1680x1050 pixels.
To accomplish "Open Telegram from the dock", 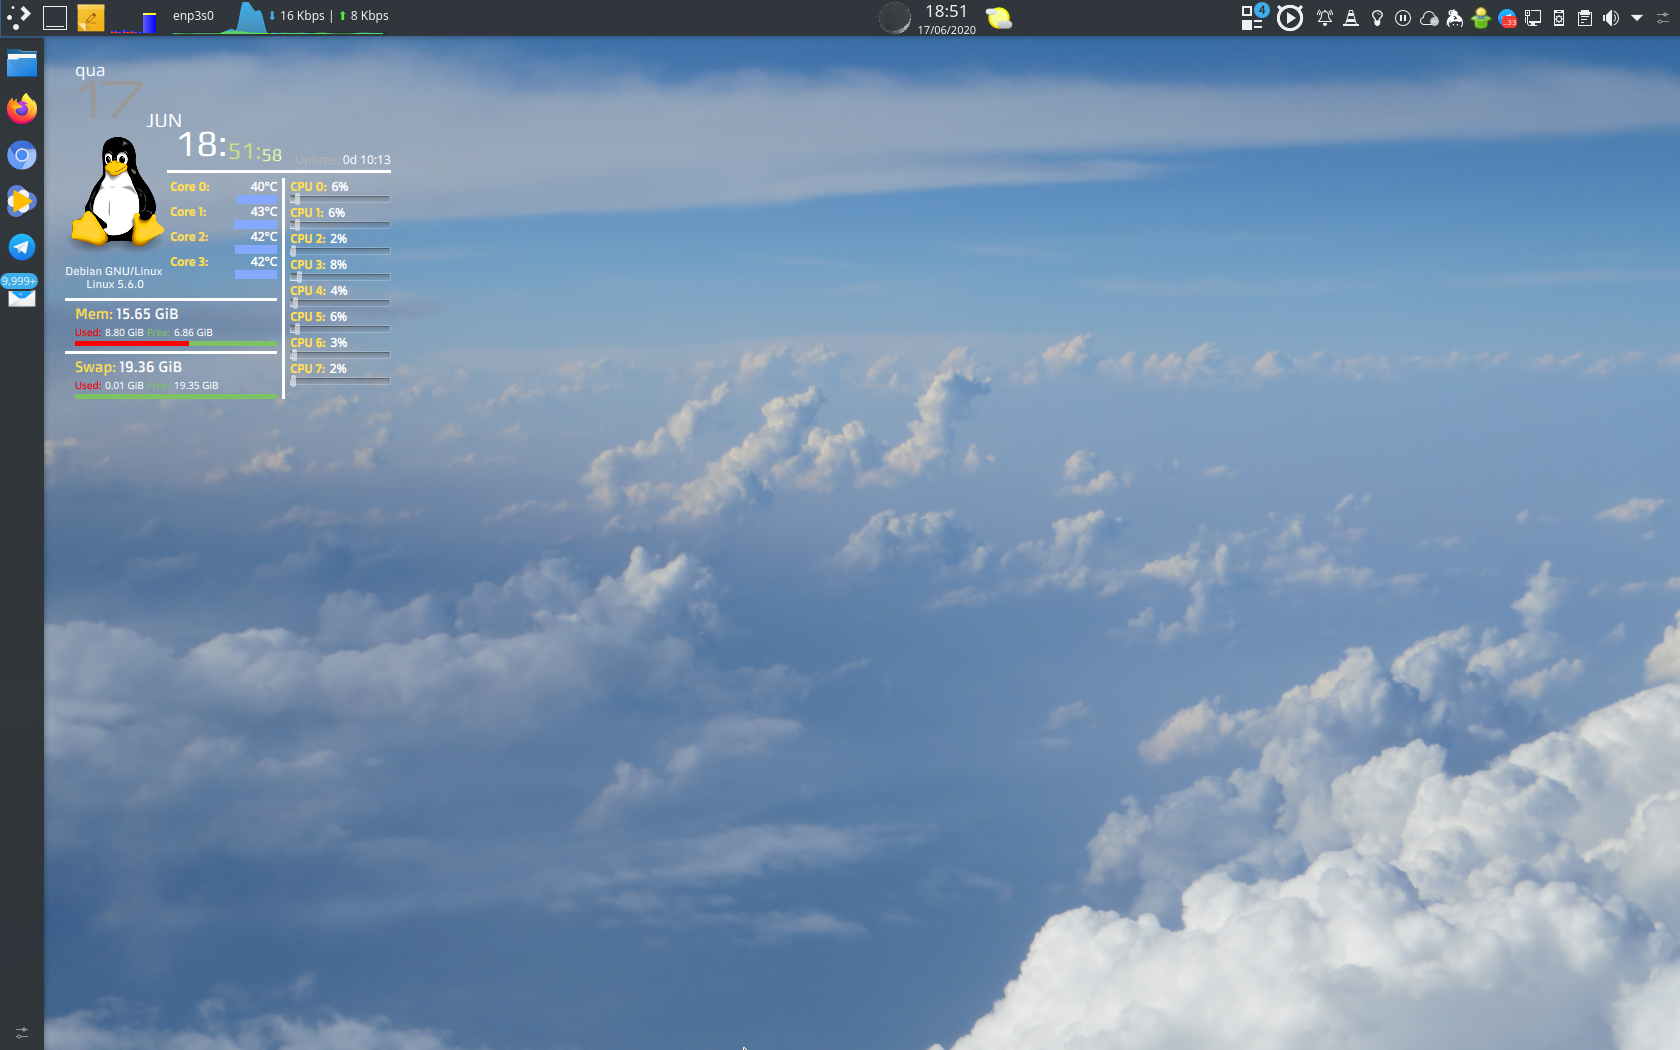I will pos(22,246).
